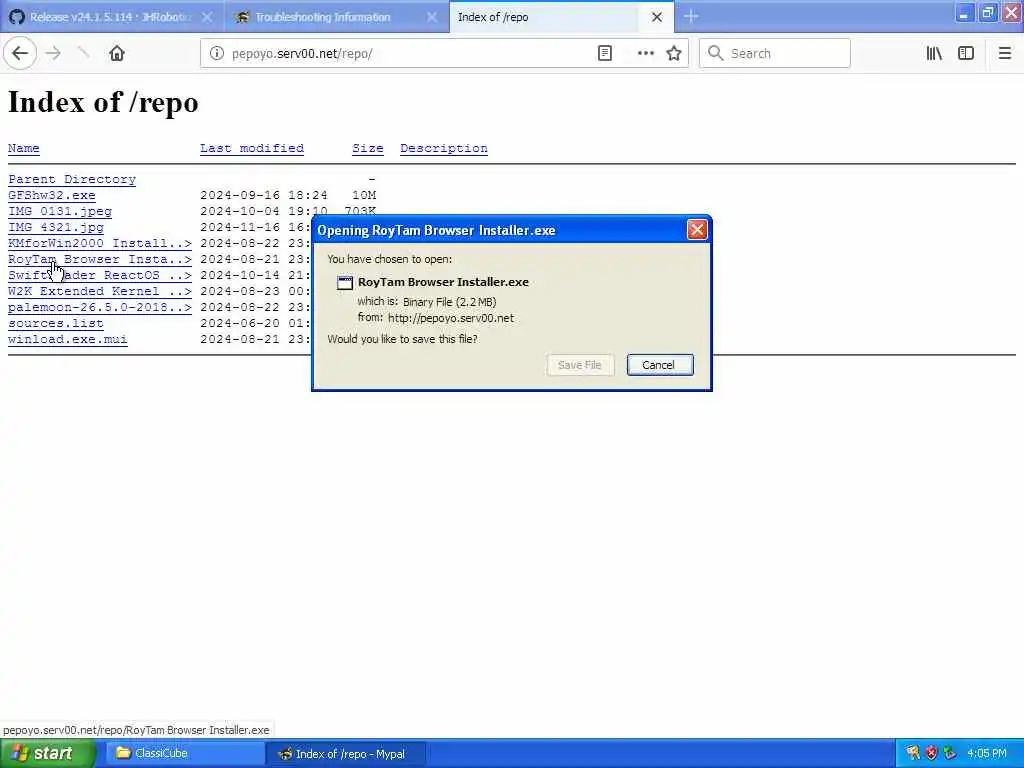Click the Save File button
The height and width of the screenshot is (768, 1024).
pyautogui.click(x=579, y=365)
